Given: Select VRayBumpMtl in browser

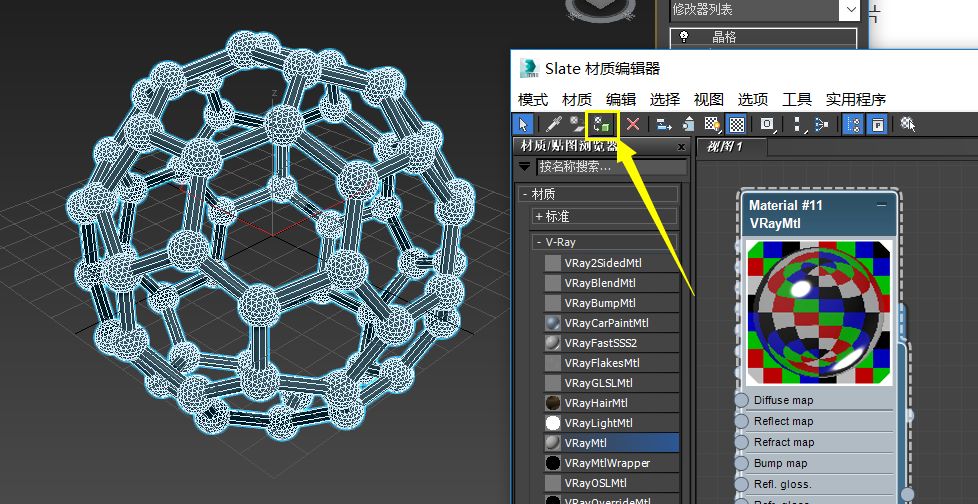Looking at the screenshot, I should pos(611,303).
